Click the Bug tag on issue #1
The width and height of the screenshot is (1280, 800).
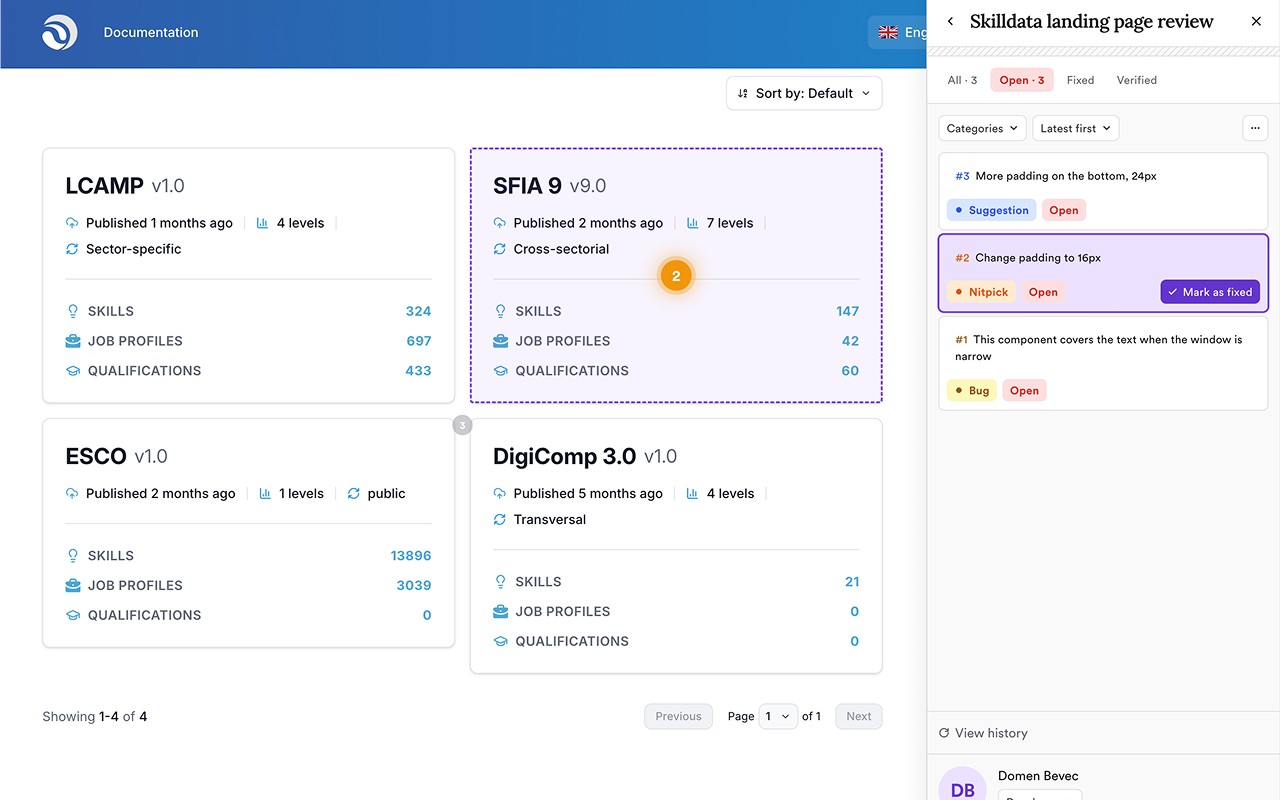972,391
